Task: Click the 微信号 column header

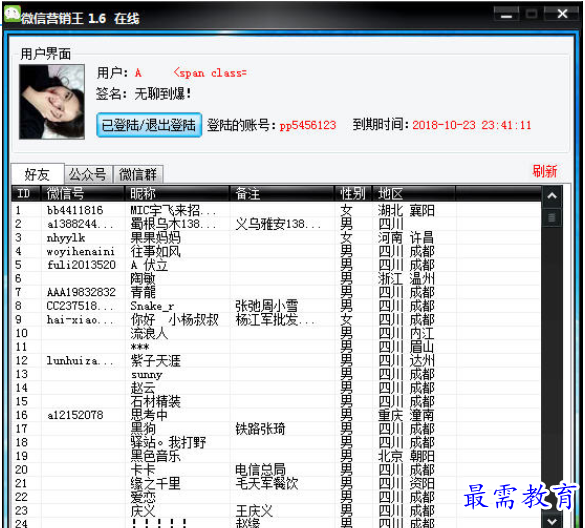Action: [x=82, y=194]
